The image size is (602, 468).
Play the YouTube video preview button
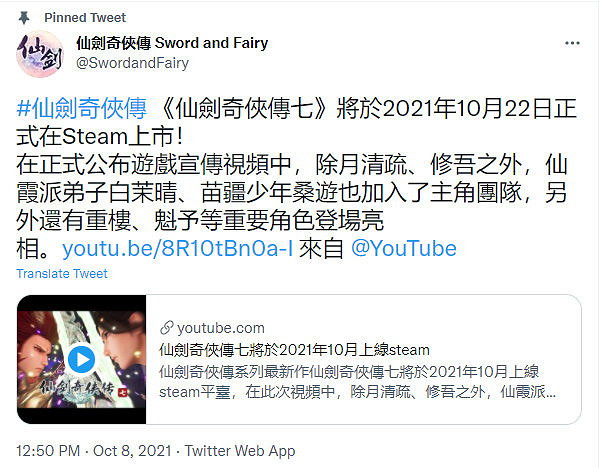tap(81, 359)
